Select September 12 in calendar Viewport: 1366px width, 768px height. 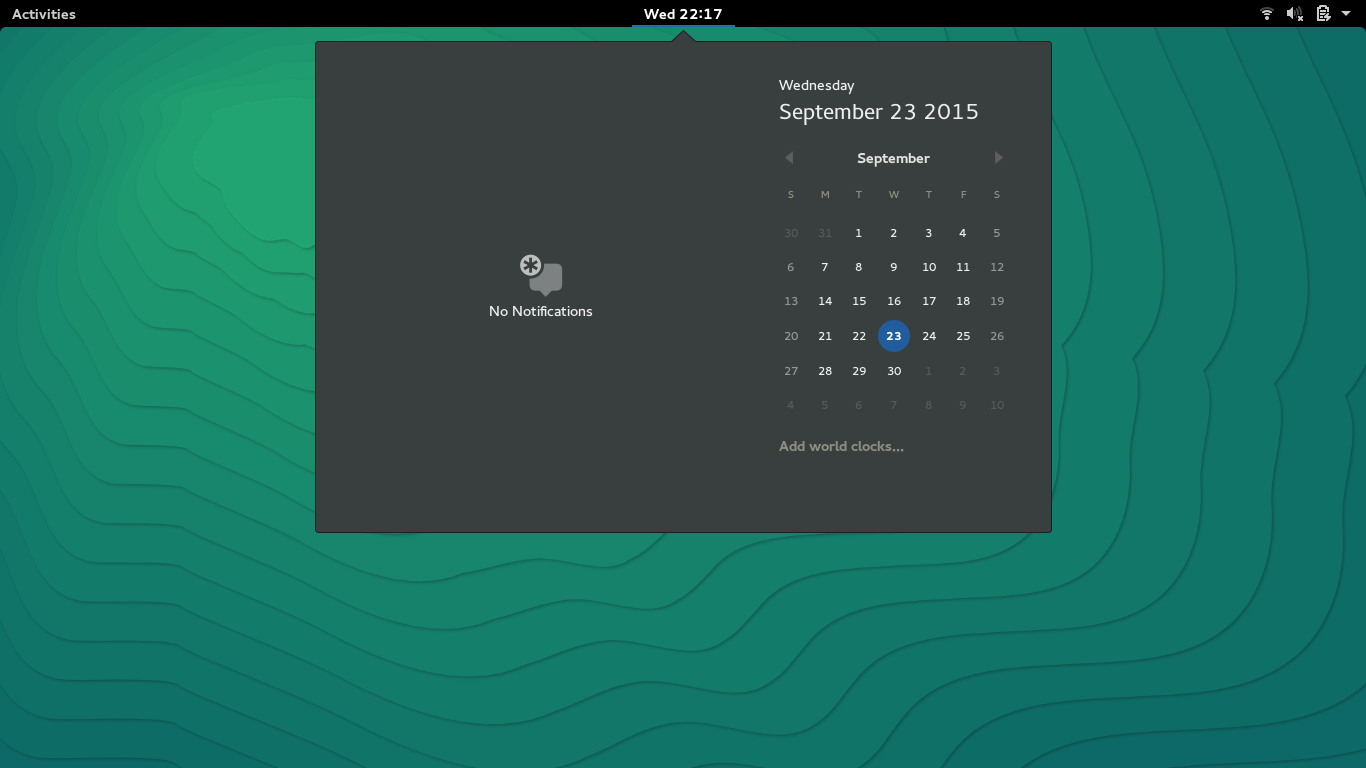pos(997,267)
